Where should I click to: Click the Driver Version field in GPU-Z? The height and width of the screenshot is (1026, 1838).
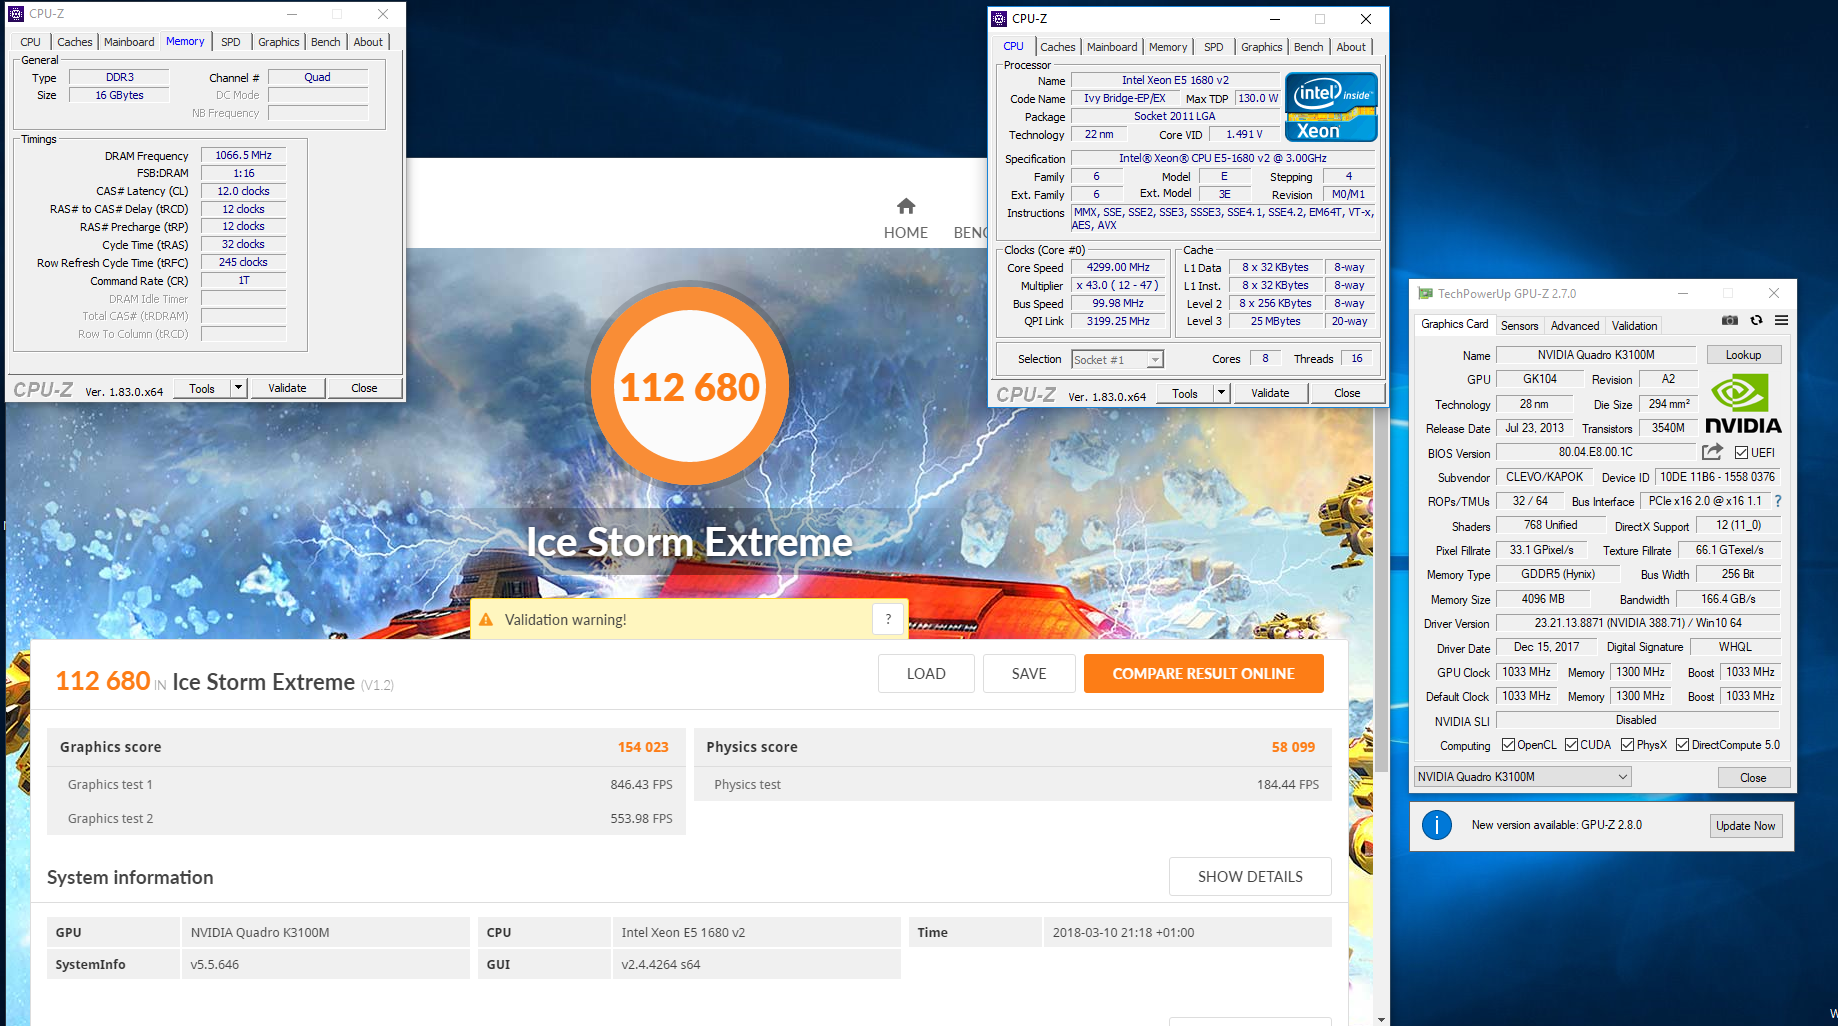point(1638,623)
